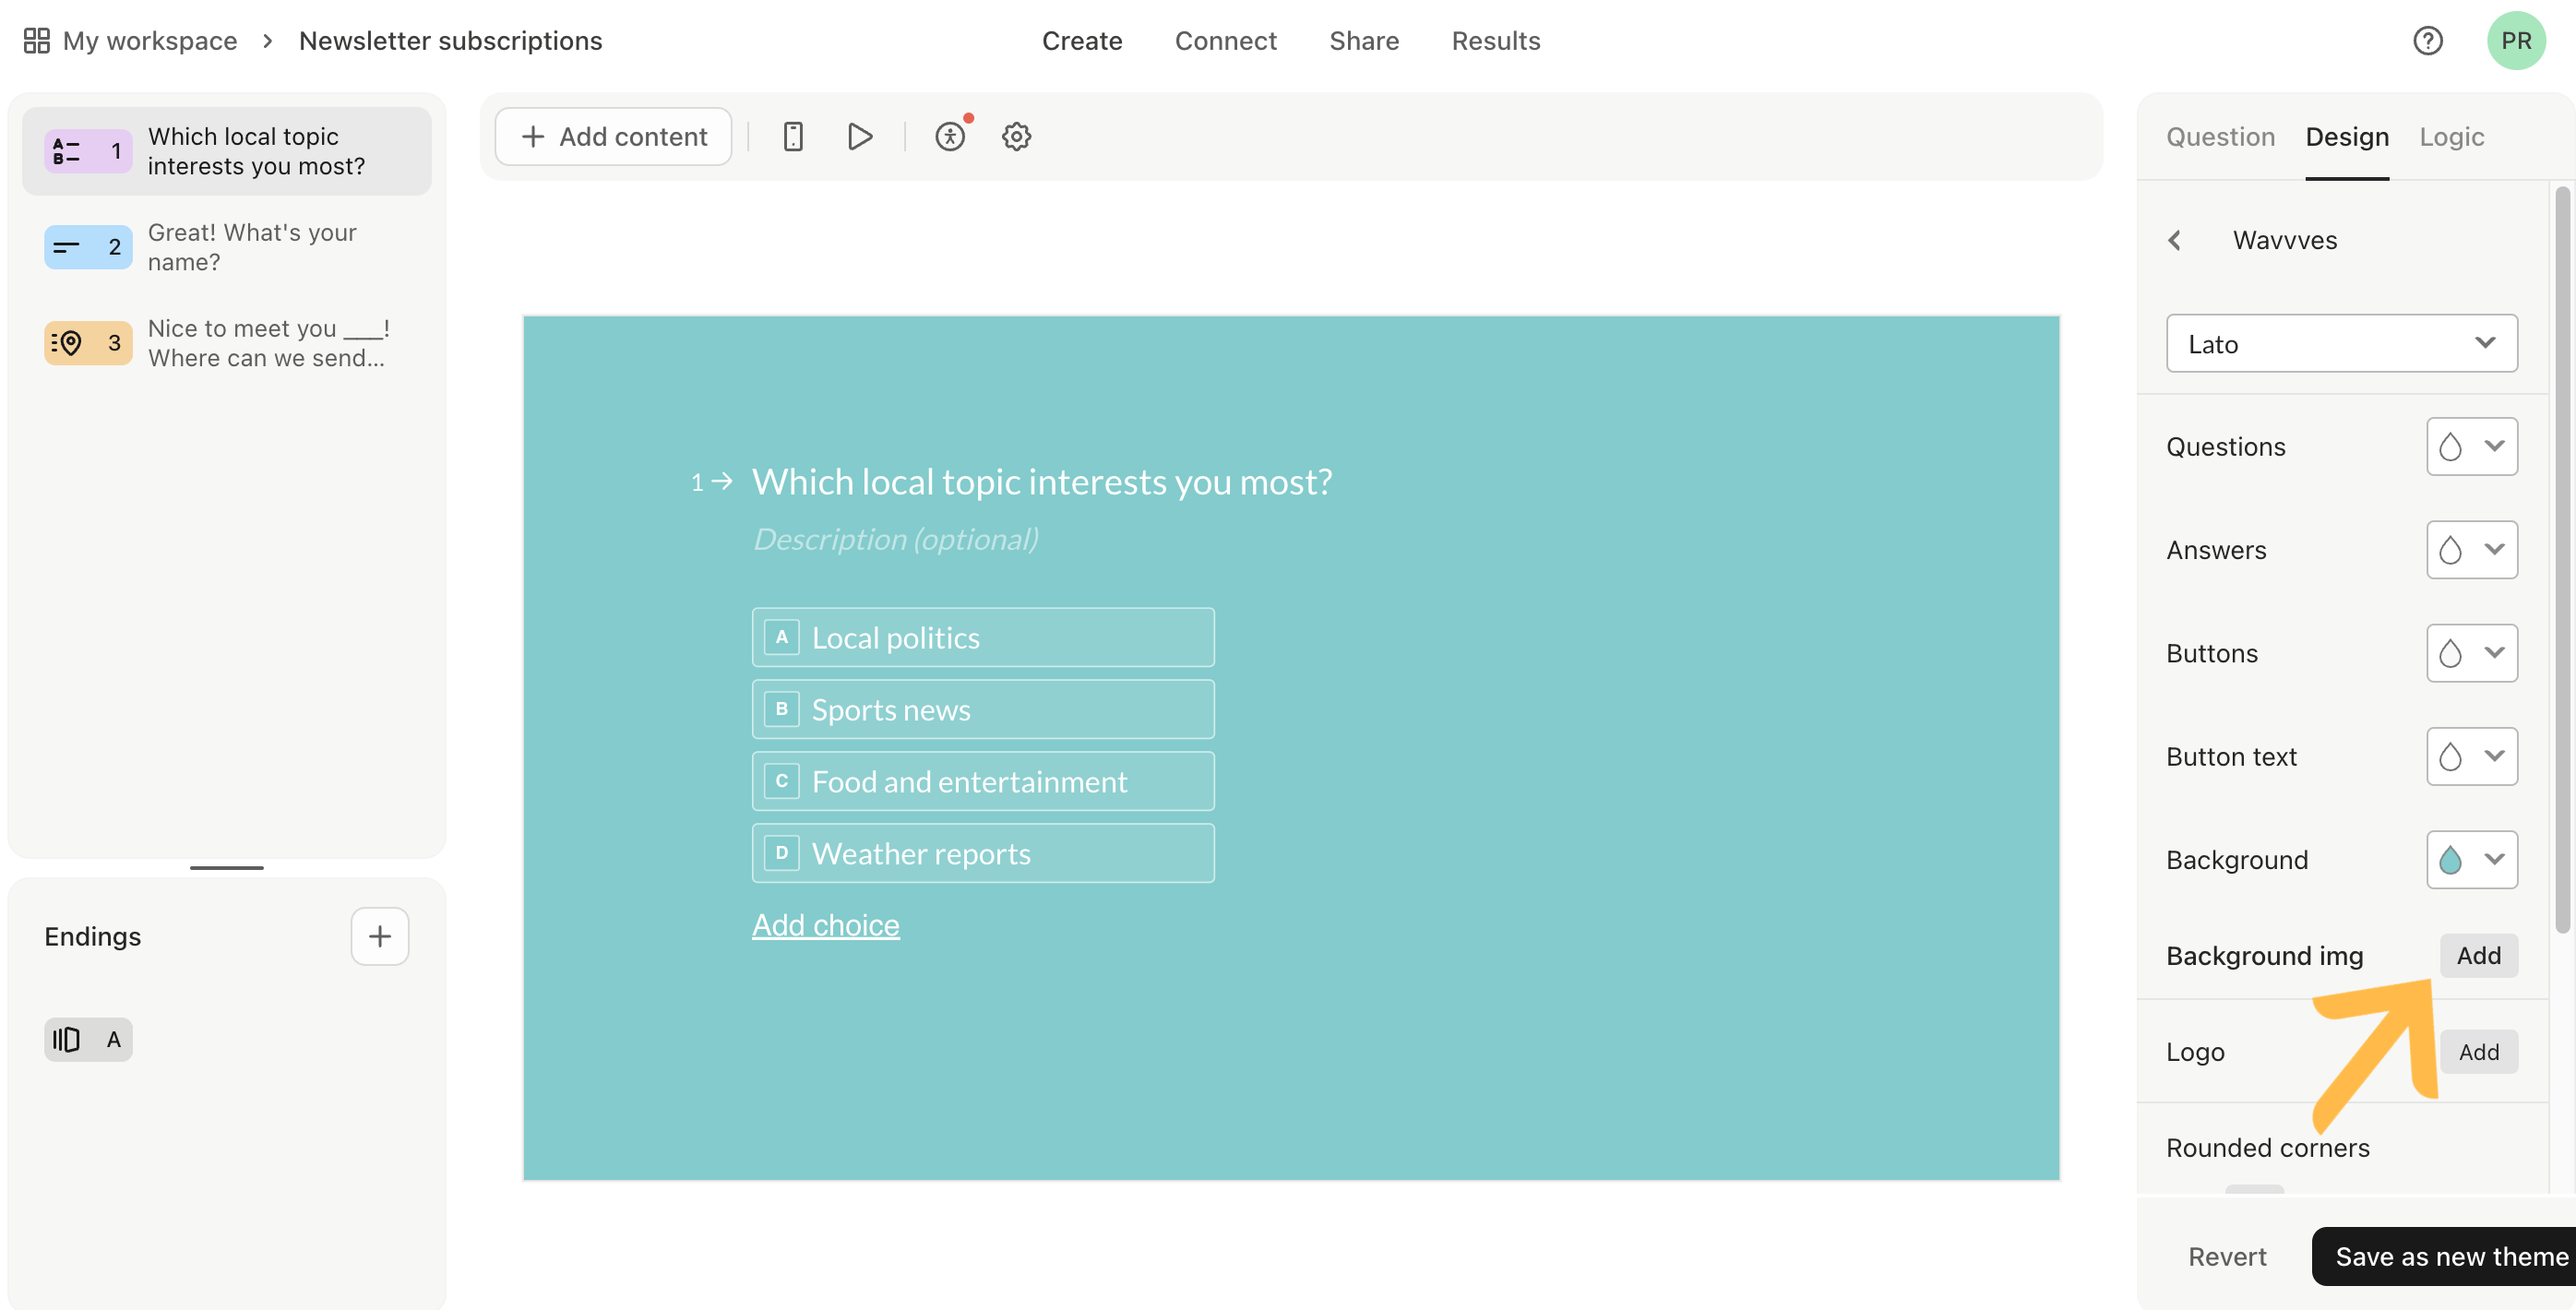Click option key A on Local politics
2576x1310 pixels.
tap(782, 637)
